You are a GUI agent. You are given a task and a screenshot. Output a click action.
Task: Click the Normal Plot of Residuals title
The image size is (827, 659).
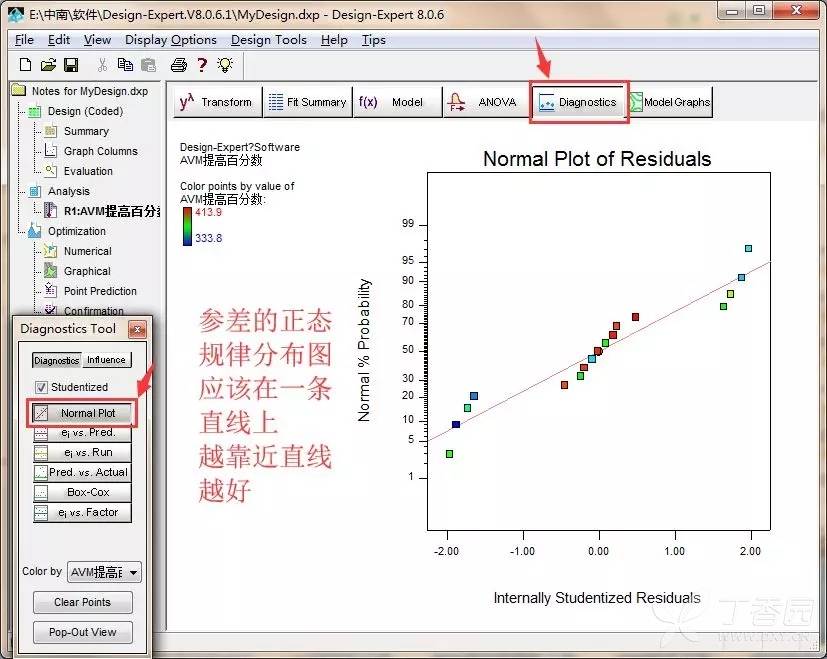tap(597, 159)
